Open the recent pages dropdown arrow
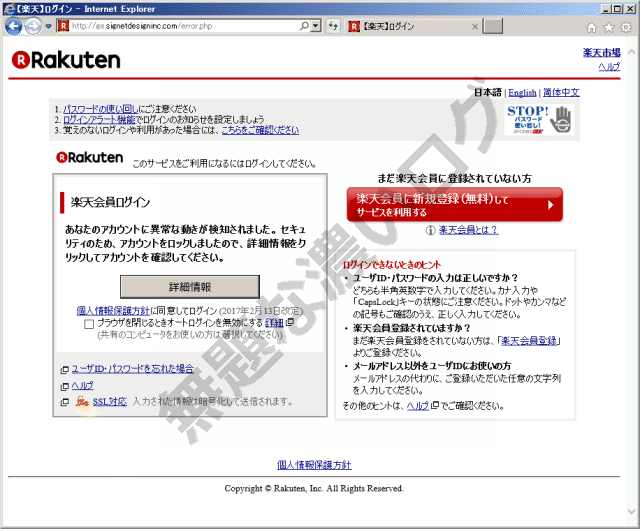Viewport: 640px width, 529px height. pyautogui.click(x=49, y=27)
